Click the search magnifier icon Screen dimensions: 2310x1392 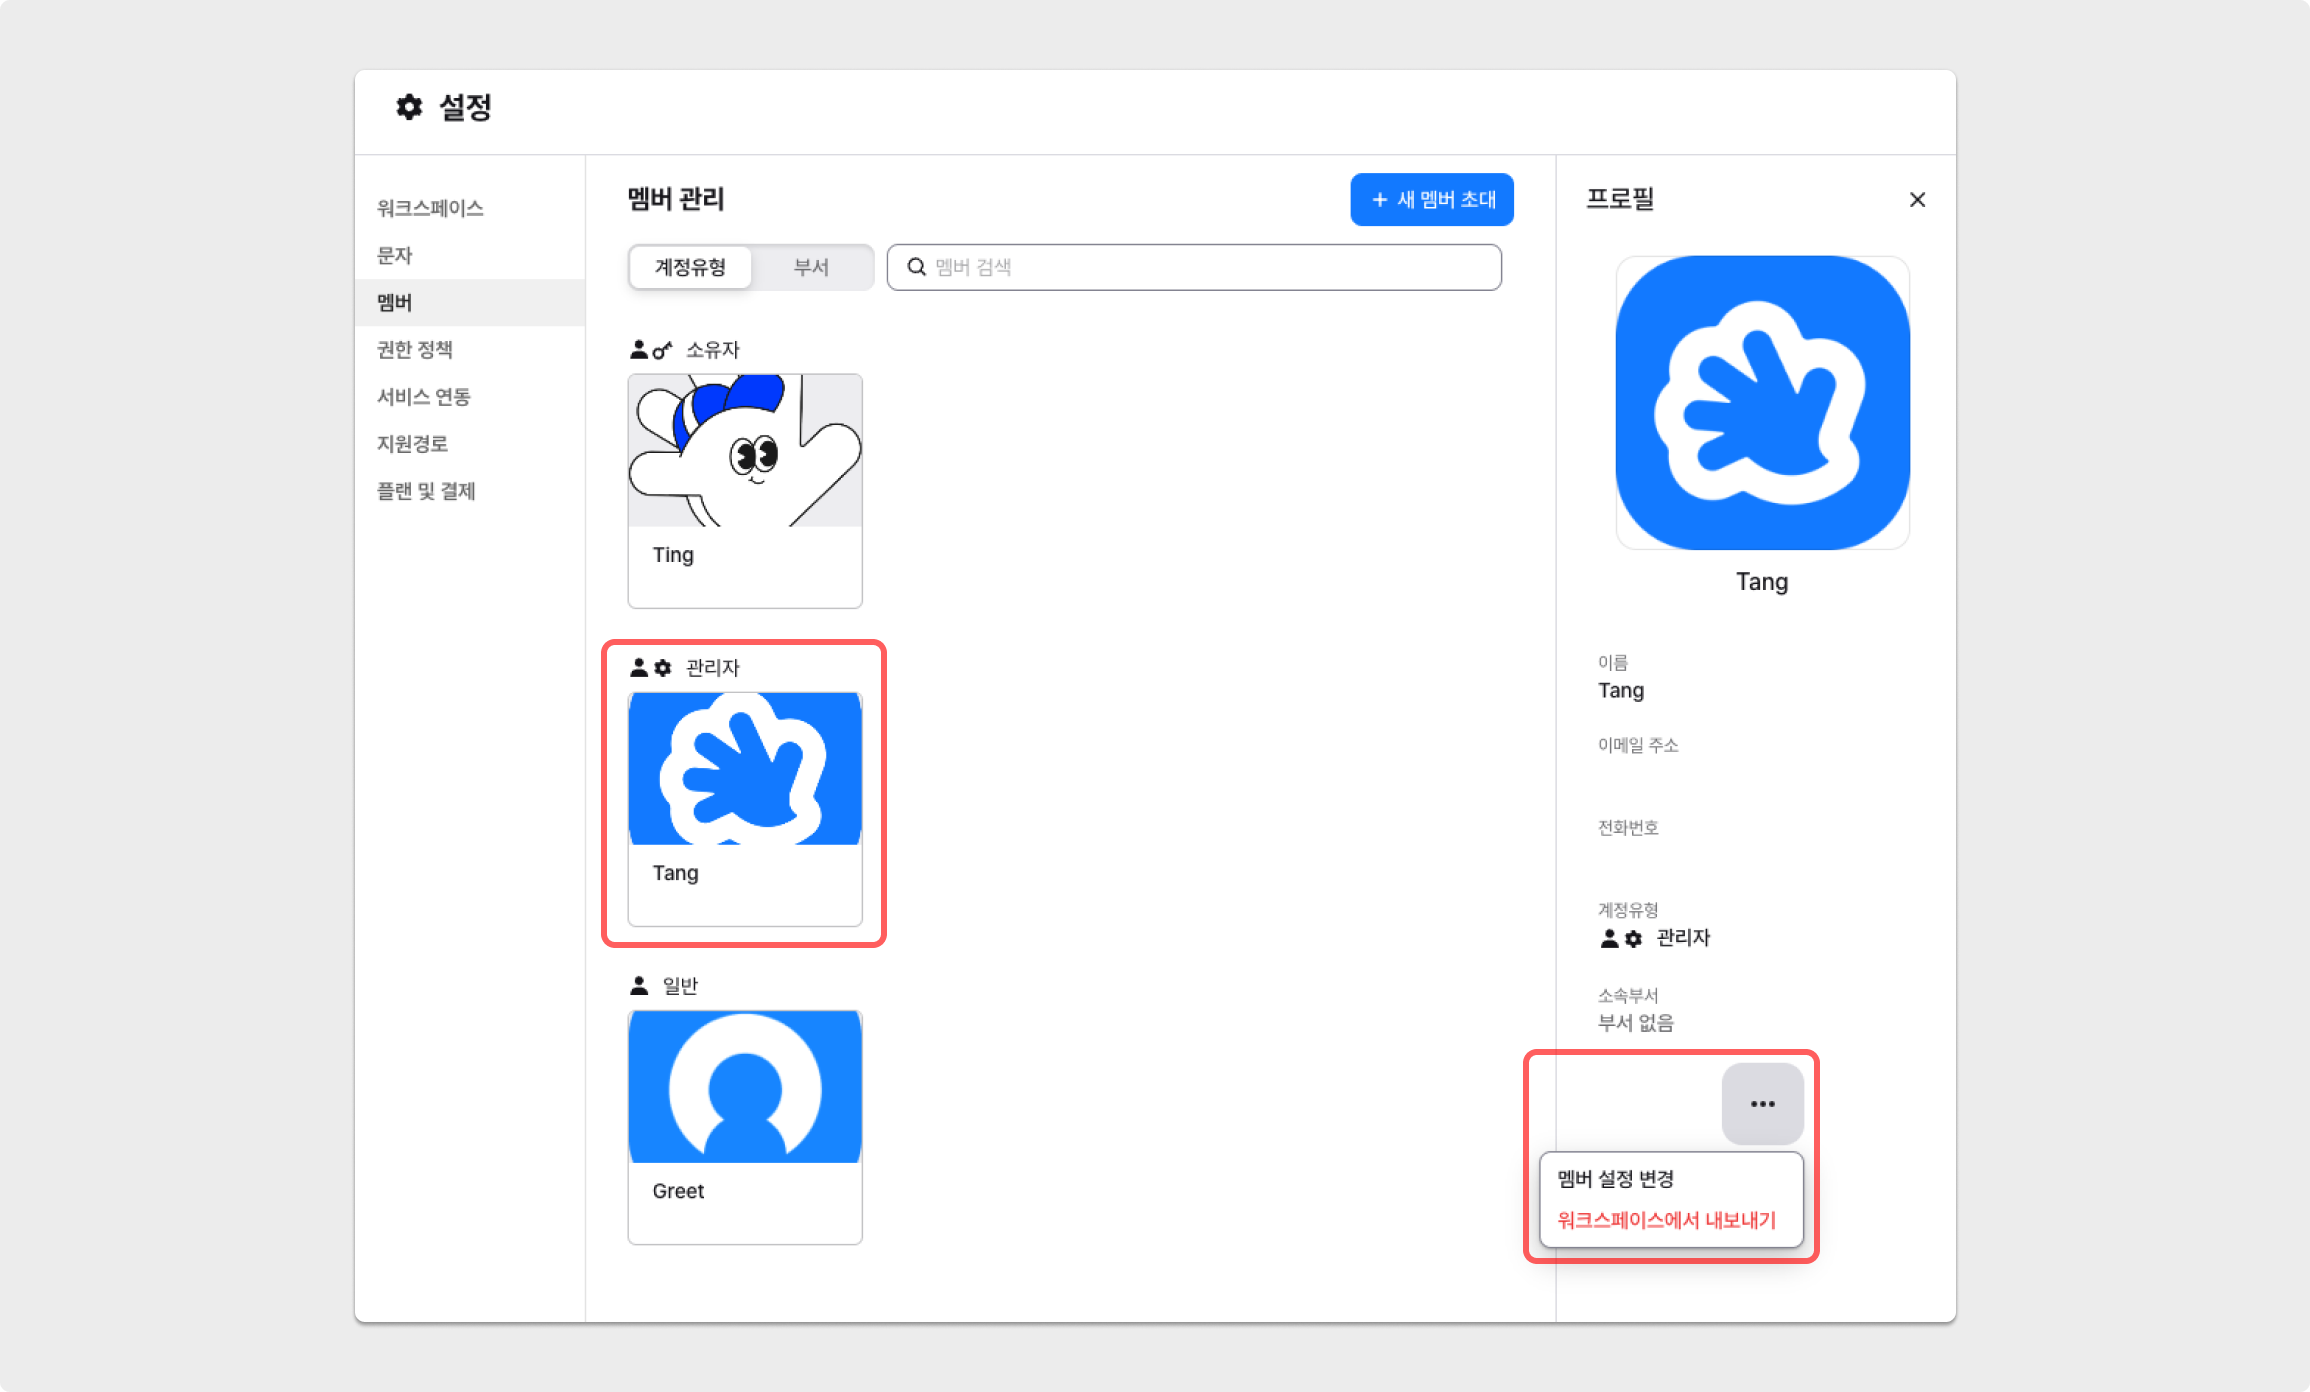coord(916,267)
